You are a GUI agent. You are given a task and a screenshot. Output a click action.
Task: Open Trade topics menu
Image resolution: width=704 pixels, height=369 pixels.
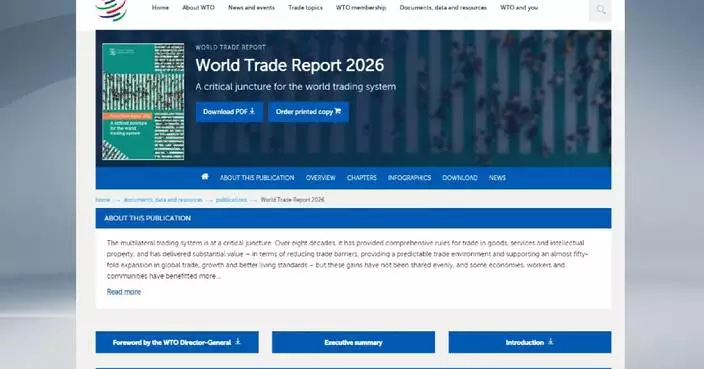305,8
